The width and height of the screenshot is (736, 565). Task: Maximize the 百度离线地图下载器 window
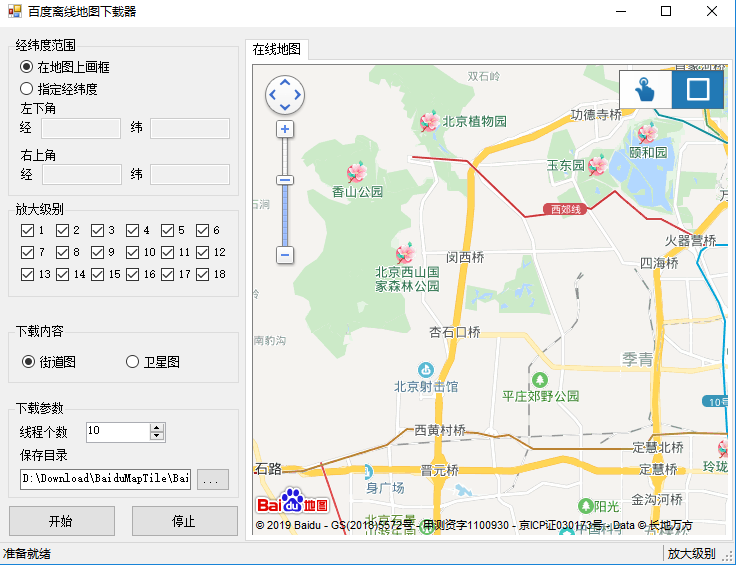[x=666, y=11]
